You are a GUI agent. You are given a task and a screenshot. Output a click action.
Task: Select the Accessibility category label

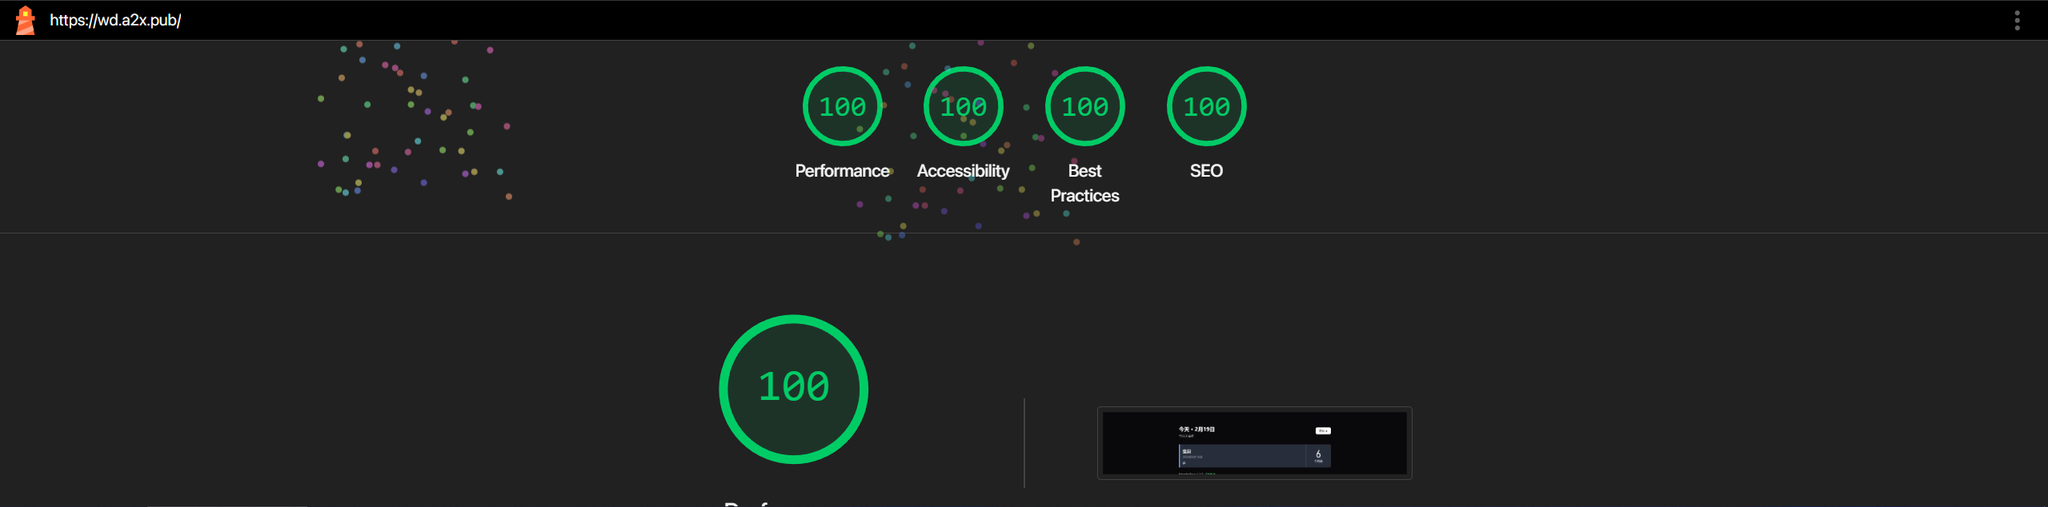pos(963,171)
